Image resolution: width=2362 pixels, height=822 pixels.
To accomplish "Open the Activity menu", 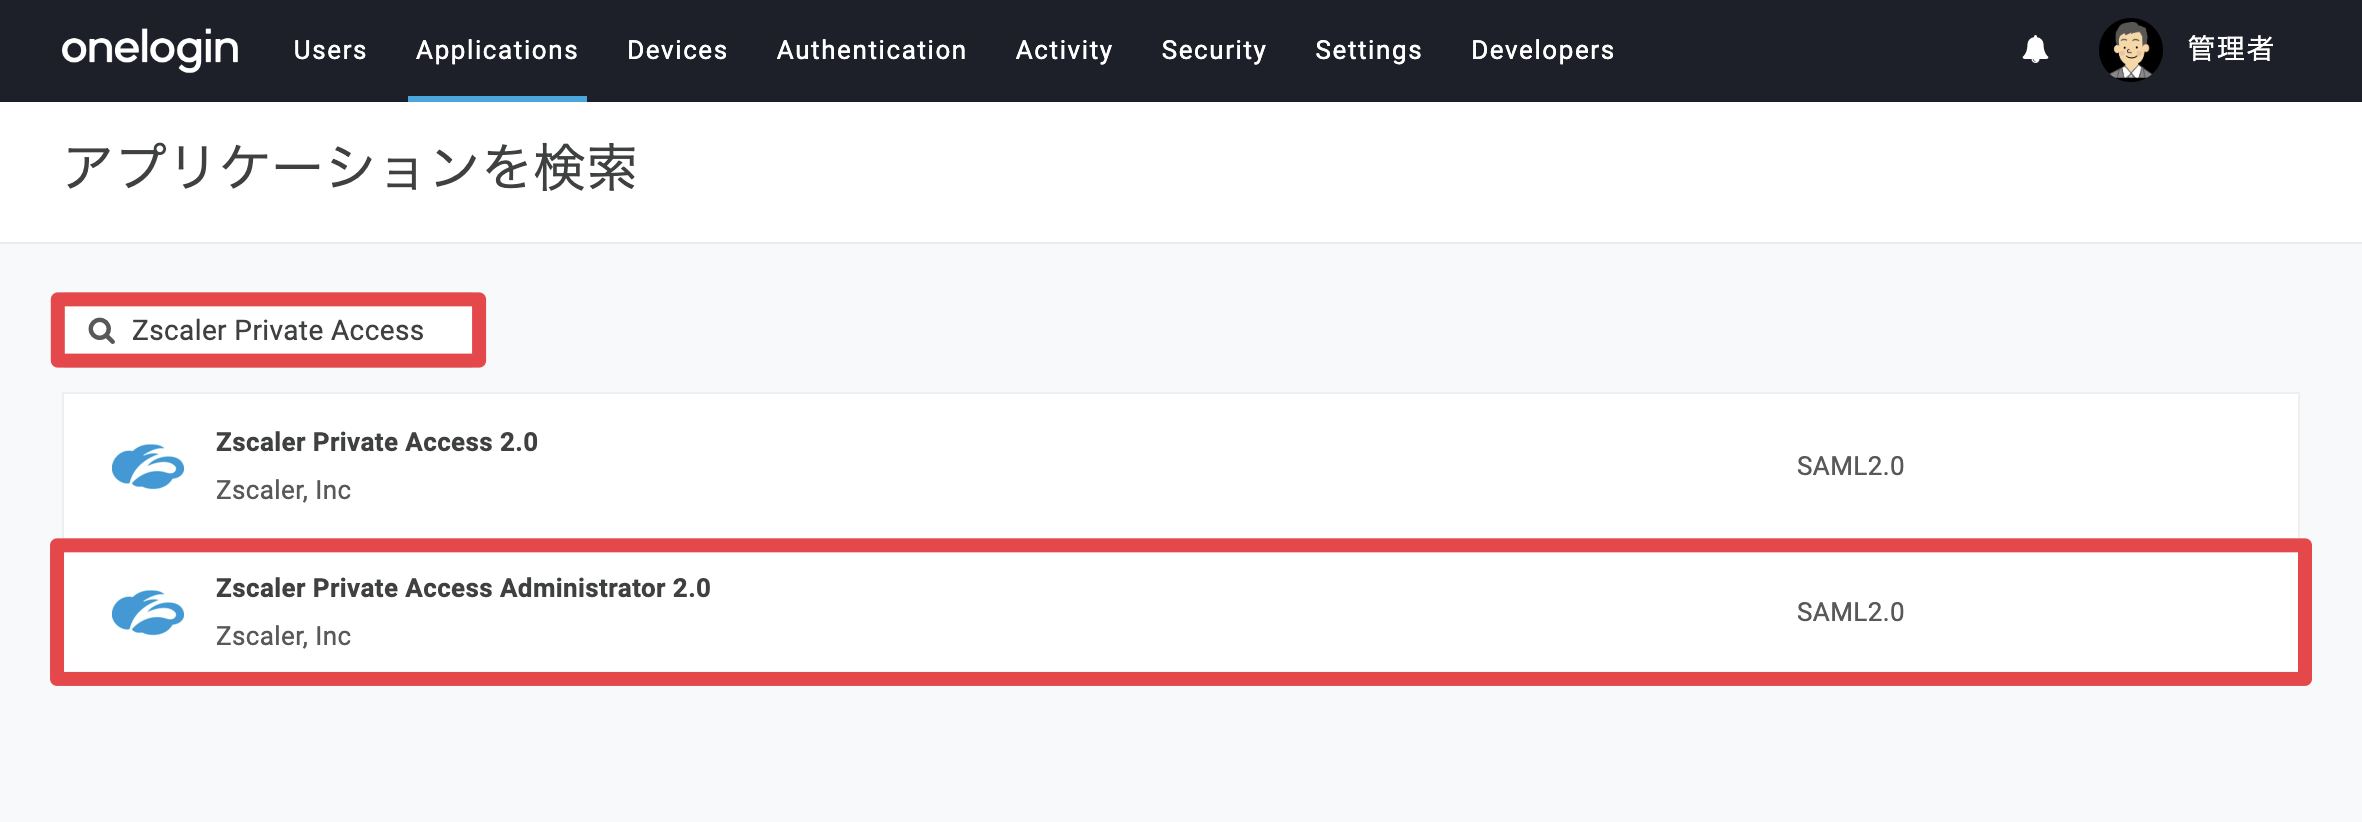I will click(x=1064, y=50).
